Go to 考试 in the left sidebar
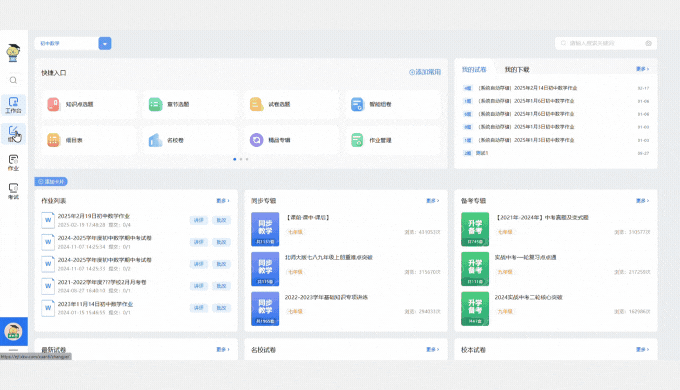This screenshot has width=680, height=390. point(13,191)
